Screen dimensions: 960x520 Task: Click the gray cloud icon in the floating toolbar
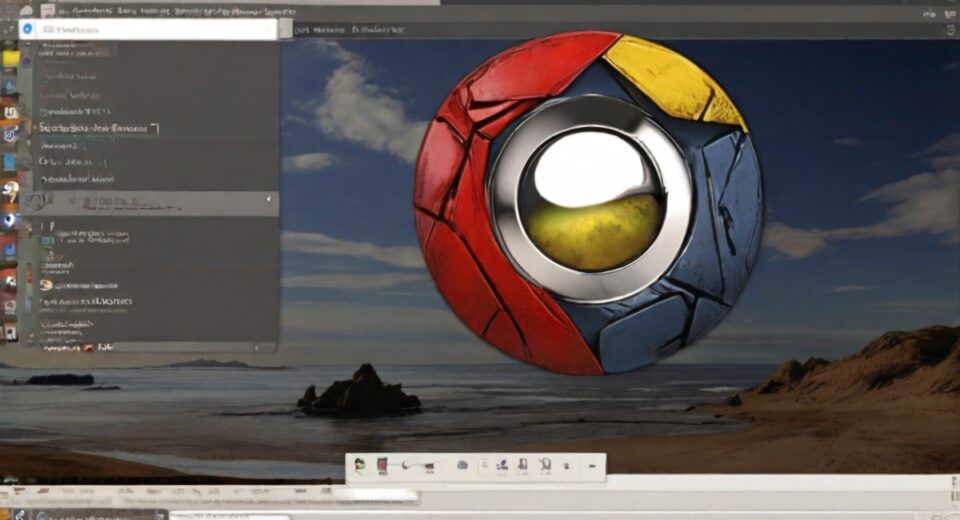point(463,465)
